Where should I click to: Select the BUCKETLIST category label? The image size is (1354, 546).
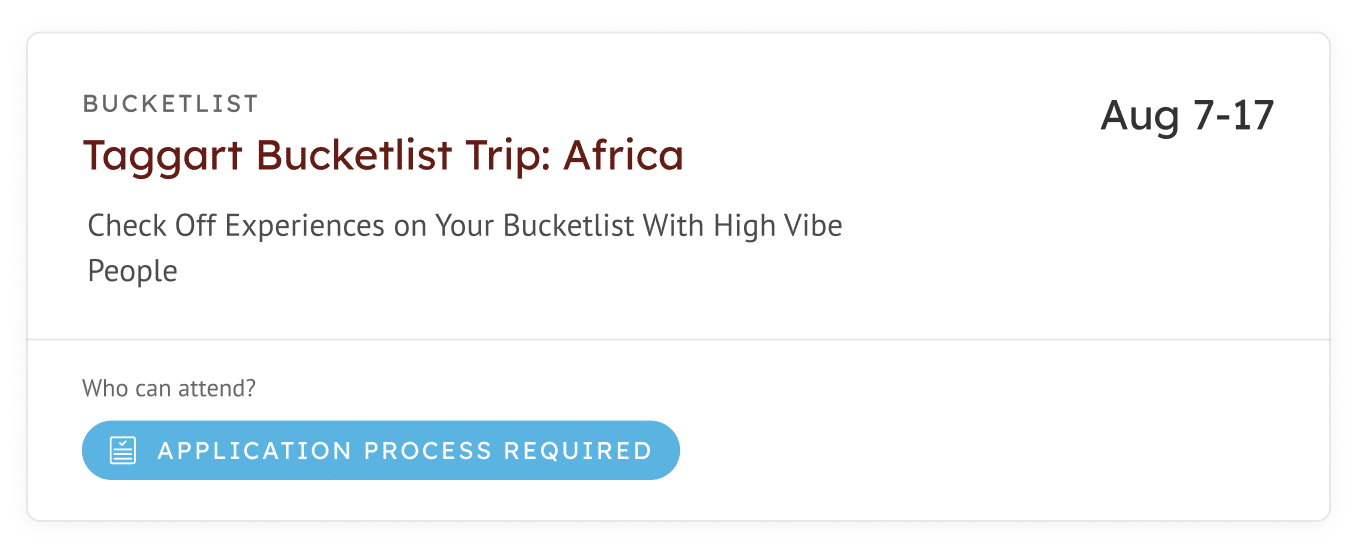tap(171, 103)
